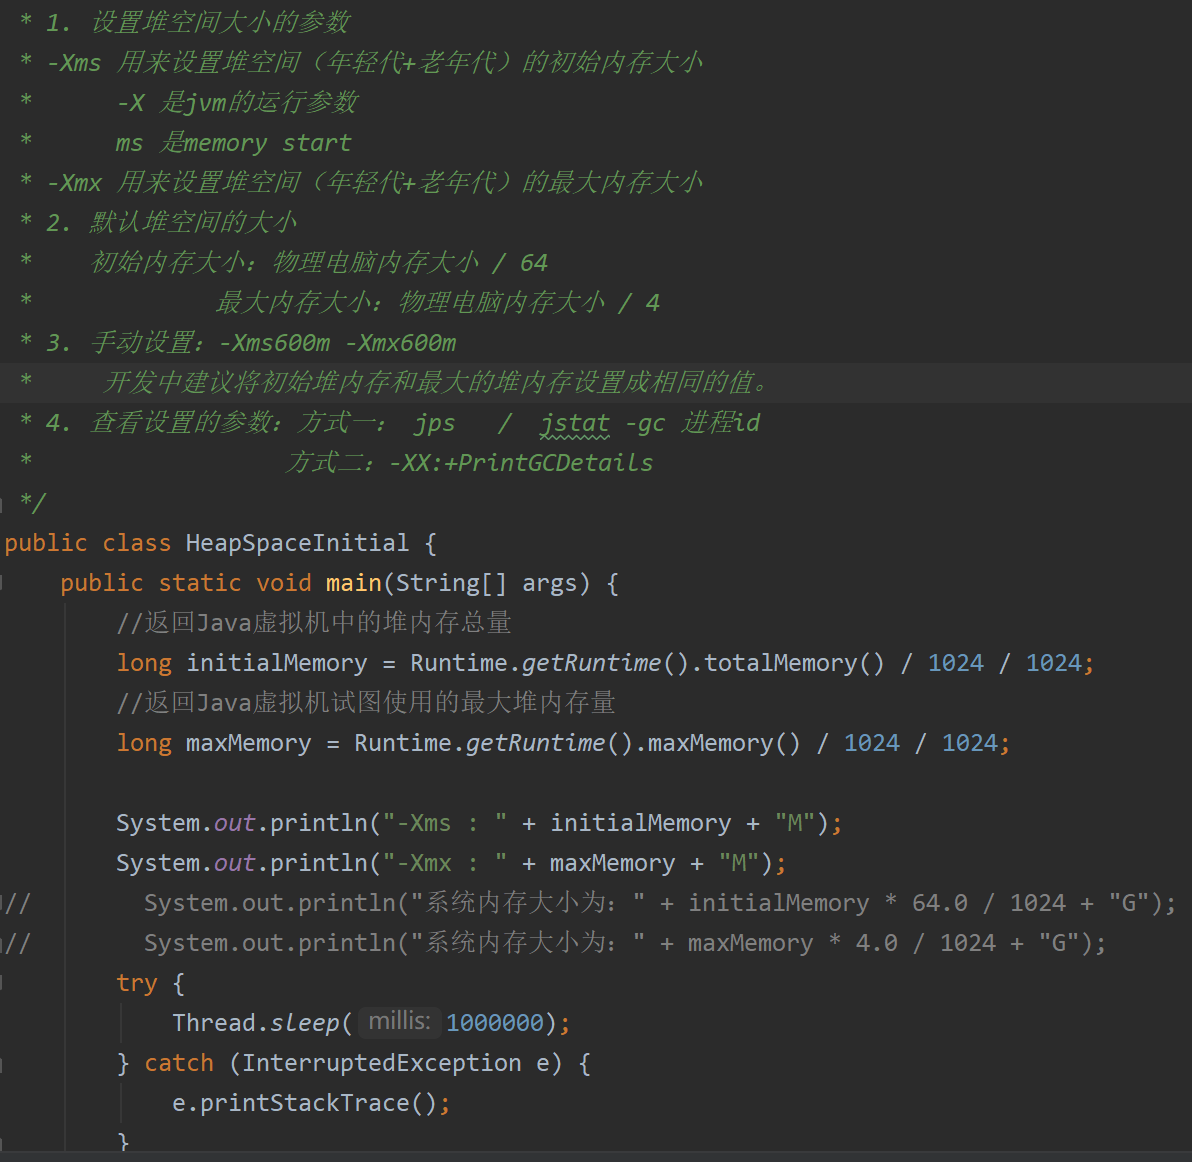Click the maxMemory() method call

[724, 742]
